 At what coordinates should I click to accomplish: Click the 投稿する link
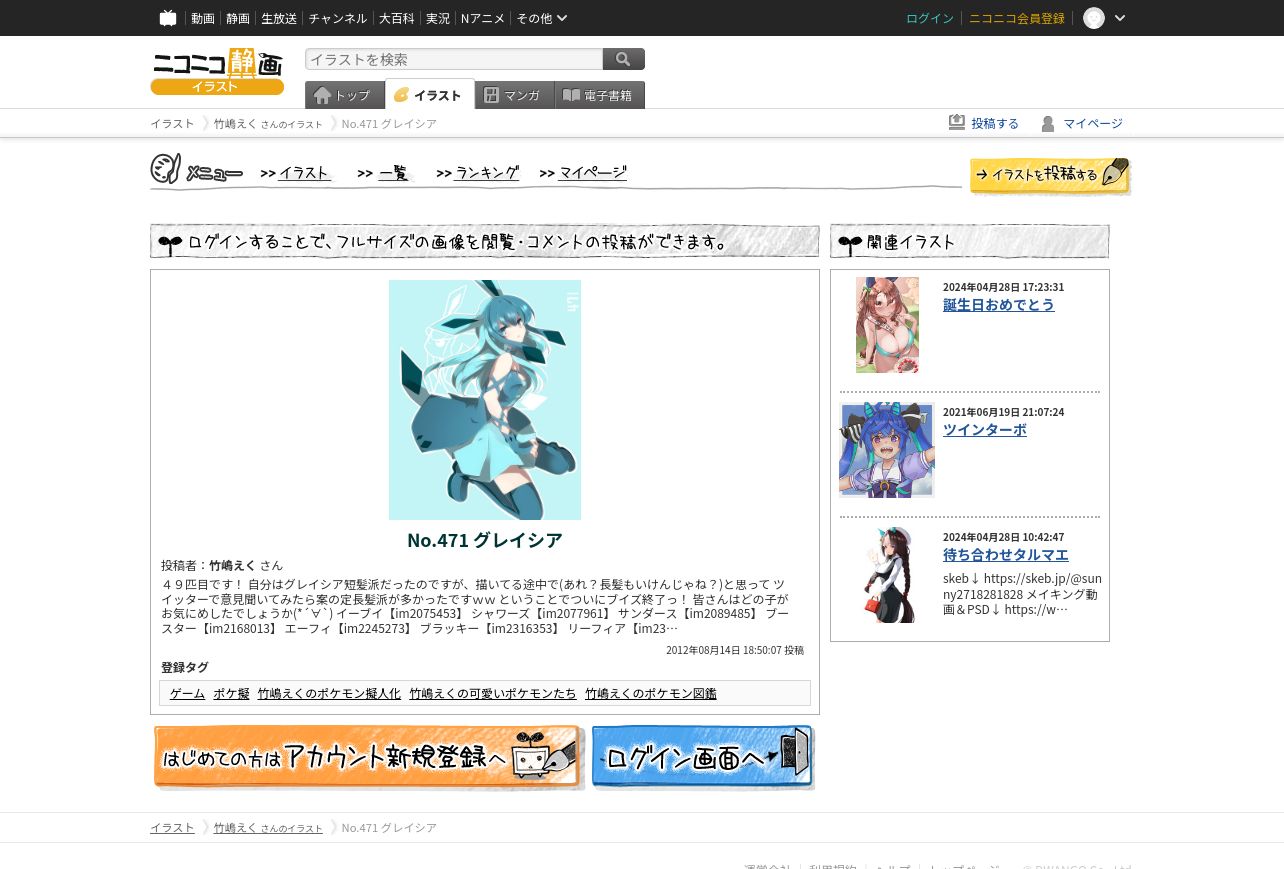coord(995,124)
